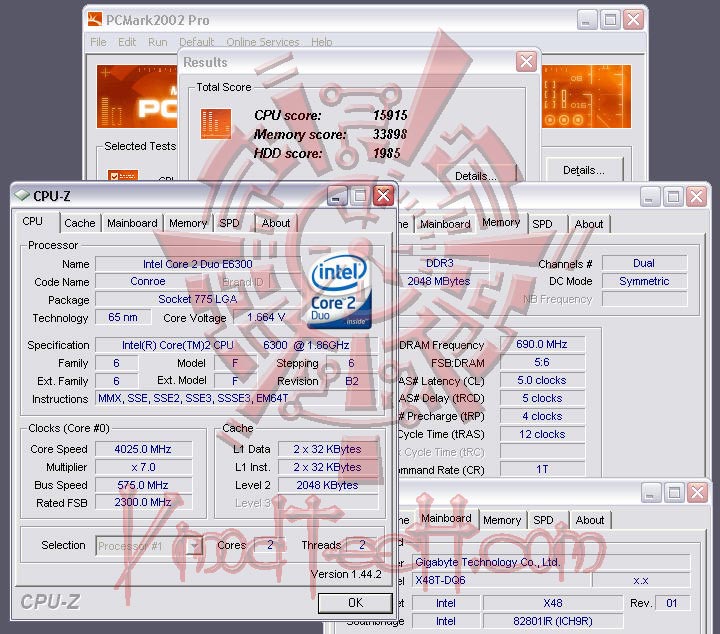Open the Processor #1 selection dropdown
The width and height of the screenshot is (720, 634).
coord(149,546)
